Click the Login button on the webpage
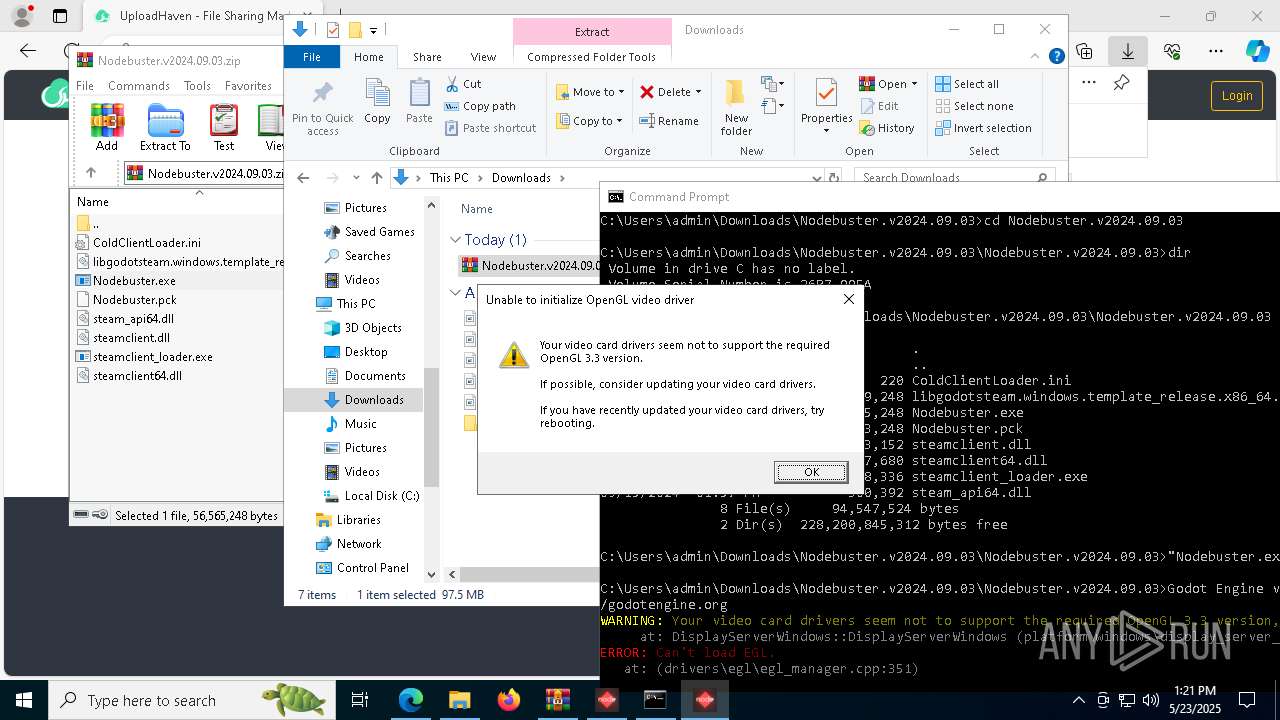Screen dimensions: 1280x720 click(x=1236, y=96)
